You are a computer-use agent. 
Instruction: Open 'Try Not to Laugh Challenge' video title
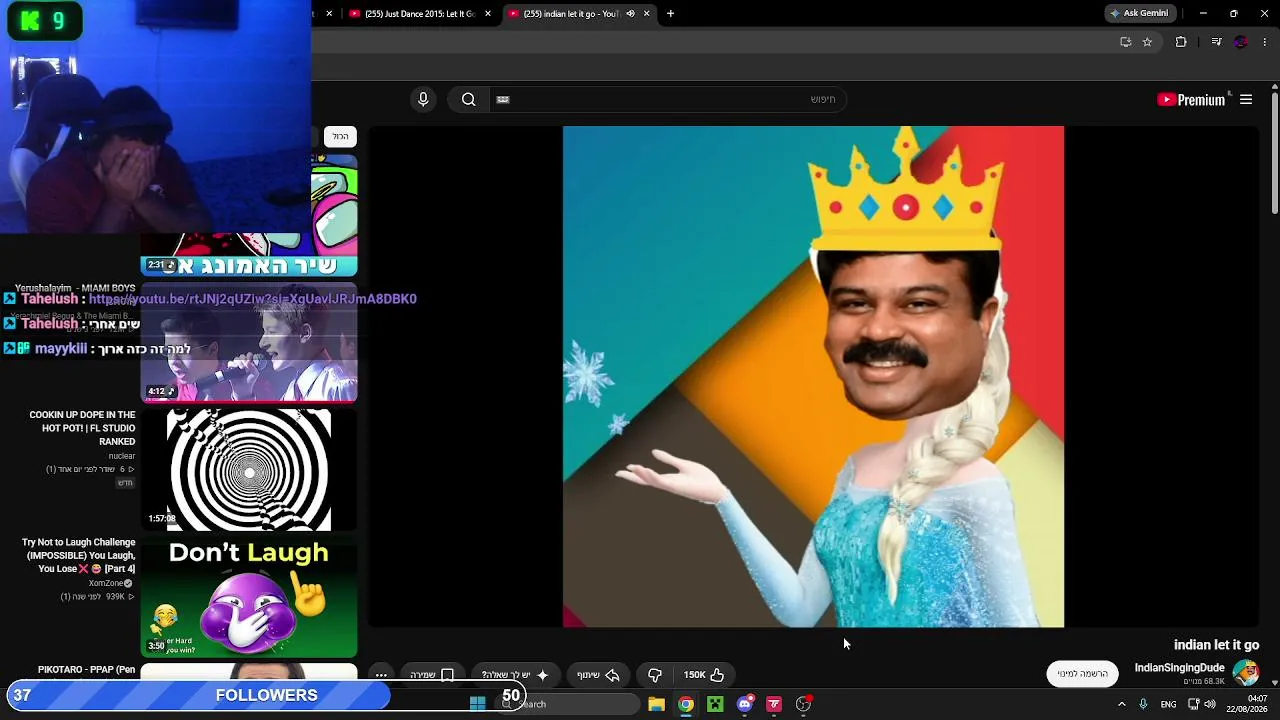click(78, 555)
